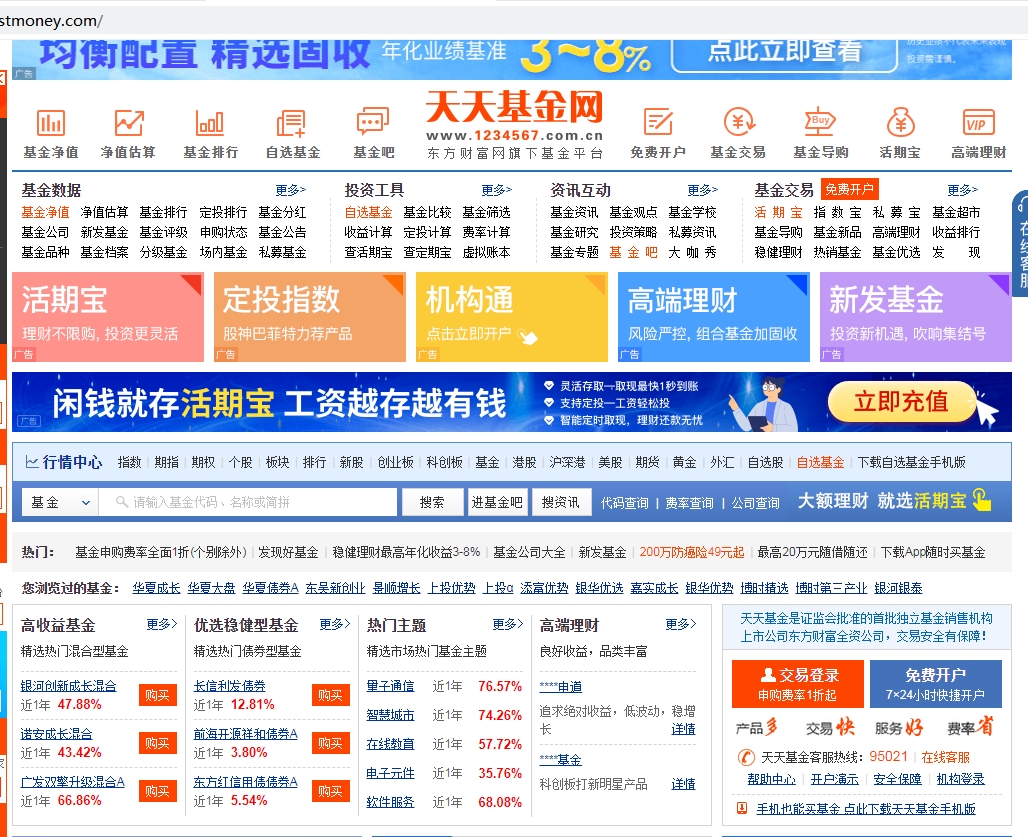Click the 进基金吧 button
Screen dimensions: 1028x837
coord(497,502)
